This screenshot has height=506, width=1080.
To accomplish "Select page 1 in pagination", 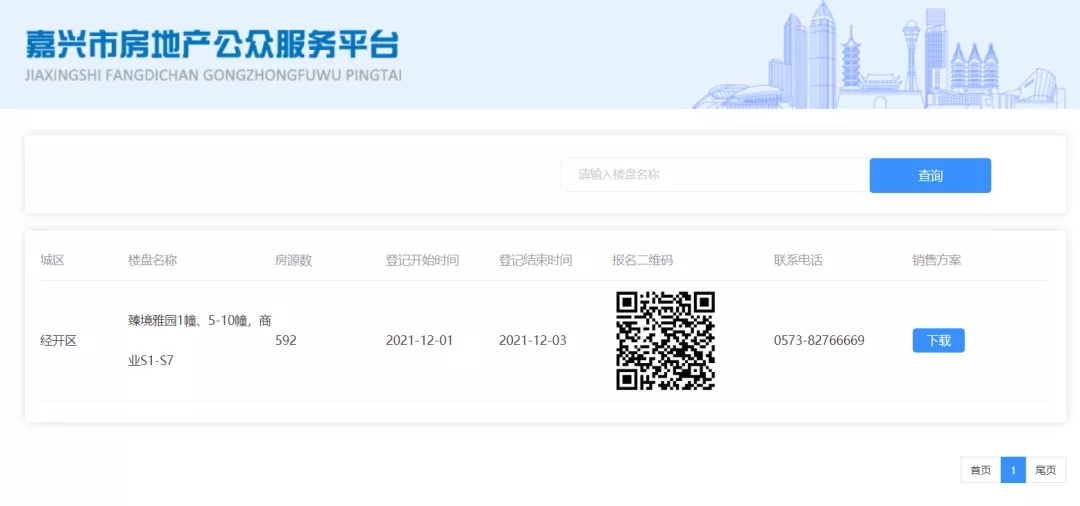I will pyautogui.click(x=1013, y=470).
